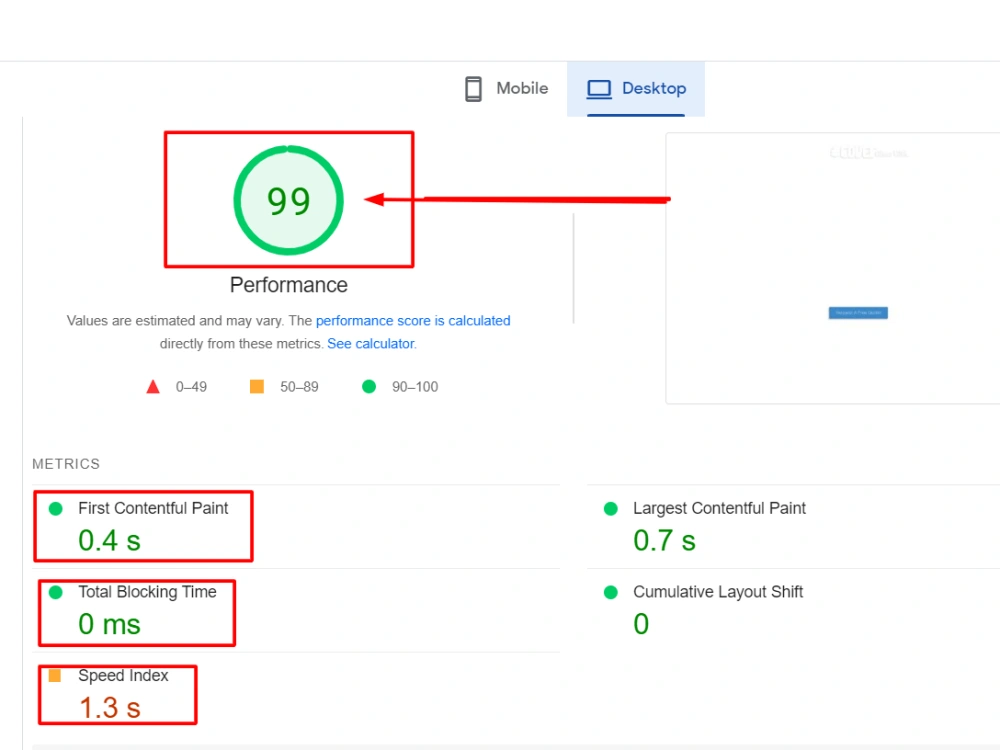
Task: Click the green circle 90–100 legend icon
Action: (369, 386)
